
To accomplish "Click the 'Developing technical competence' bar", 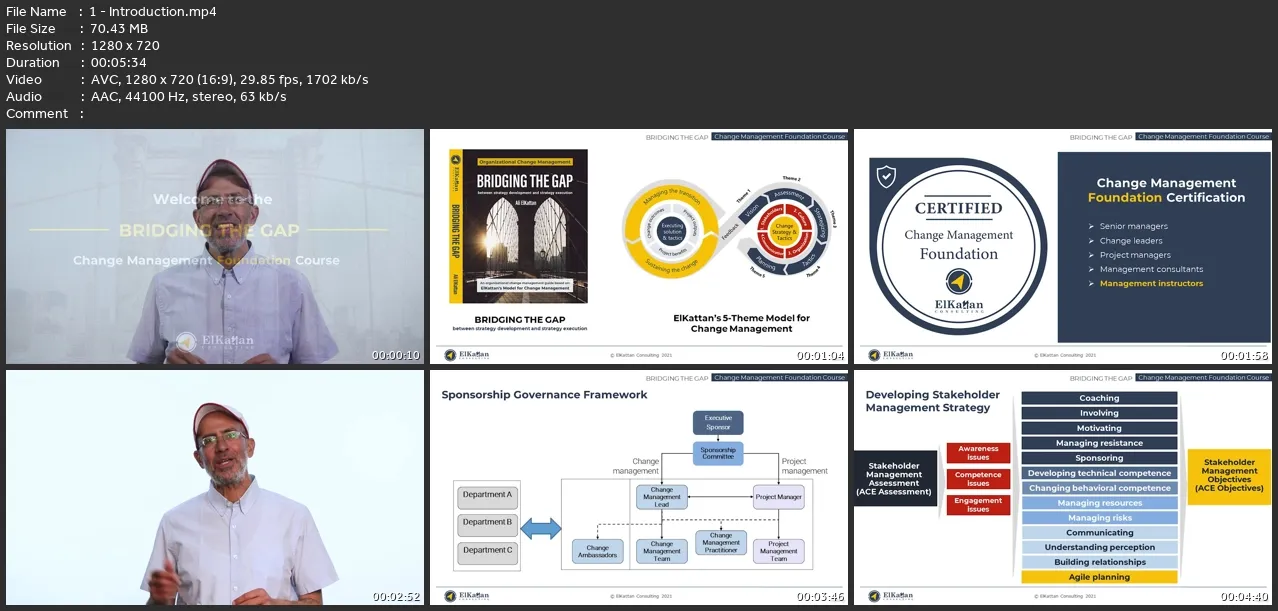I will tap(1099, 473).
